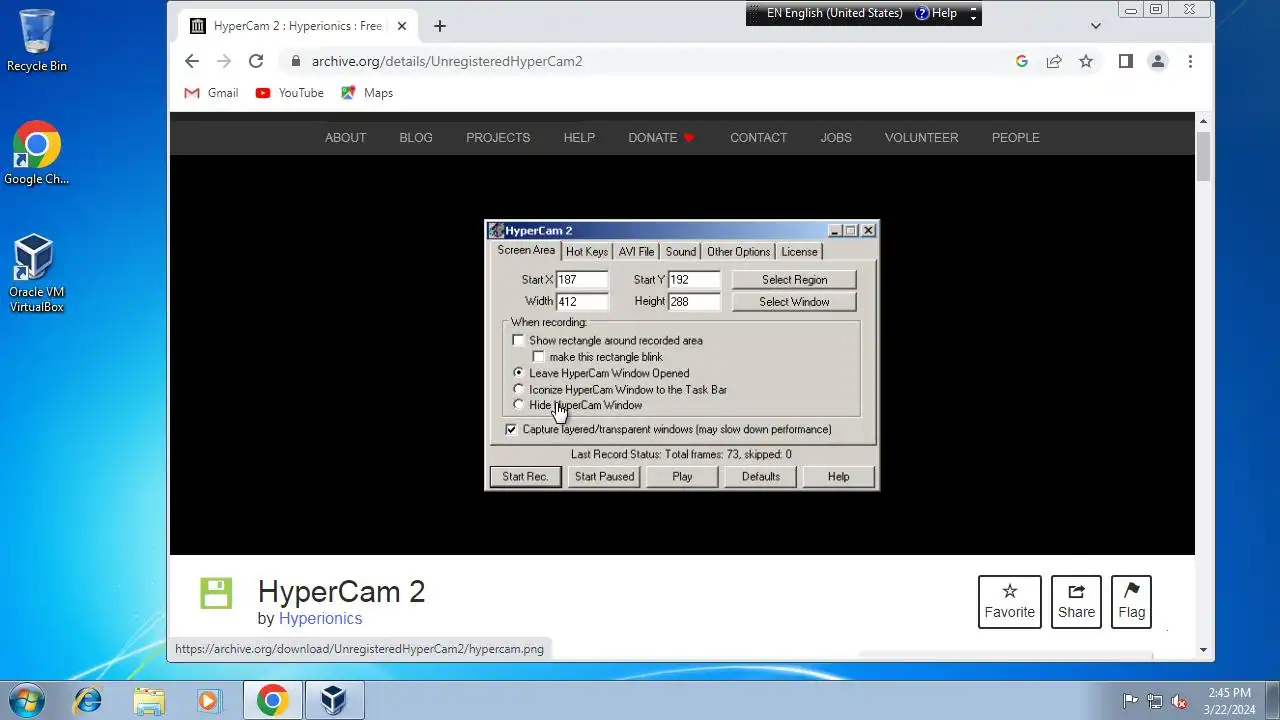
Task: Click the Hot Keys tab in the image
Action: 586,252
